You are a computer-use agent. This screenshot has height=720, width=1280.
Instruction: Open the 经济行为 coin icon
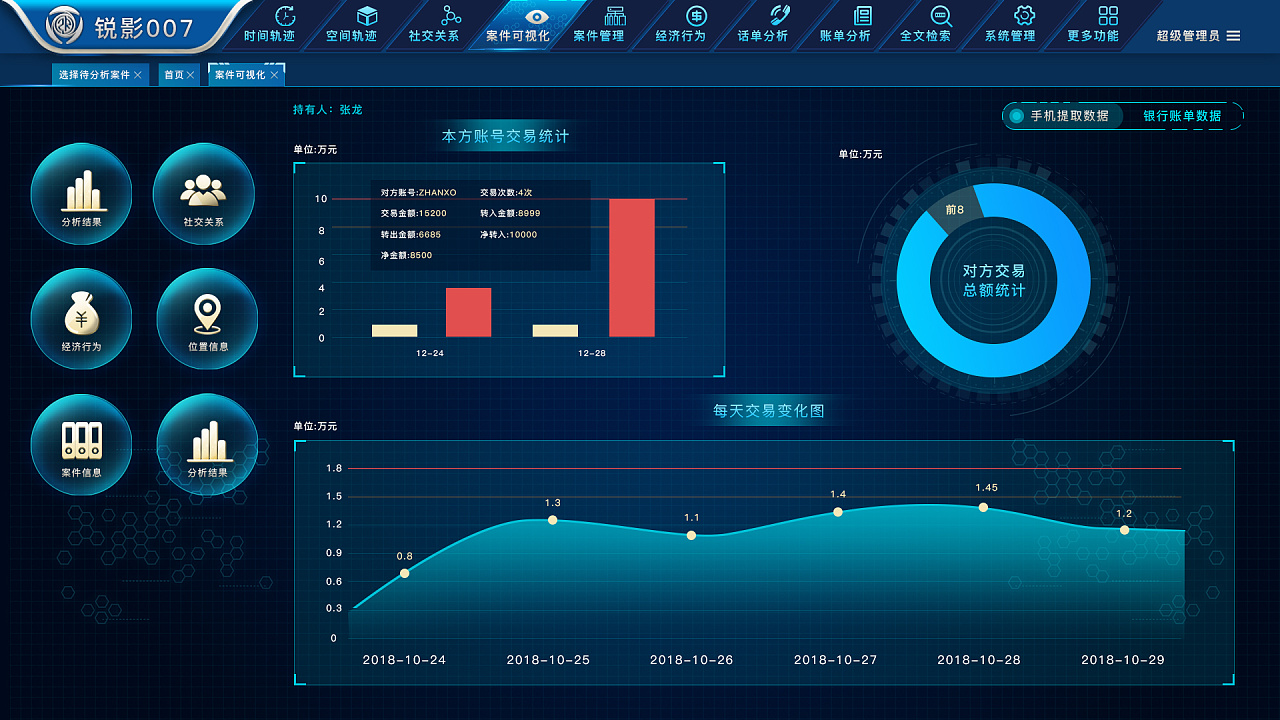tap(697, 16)
